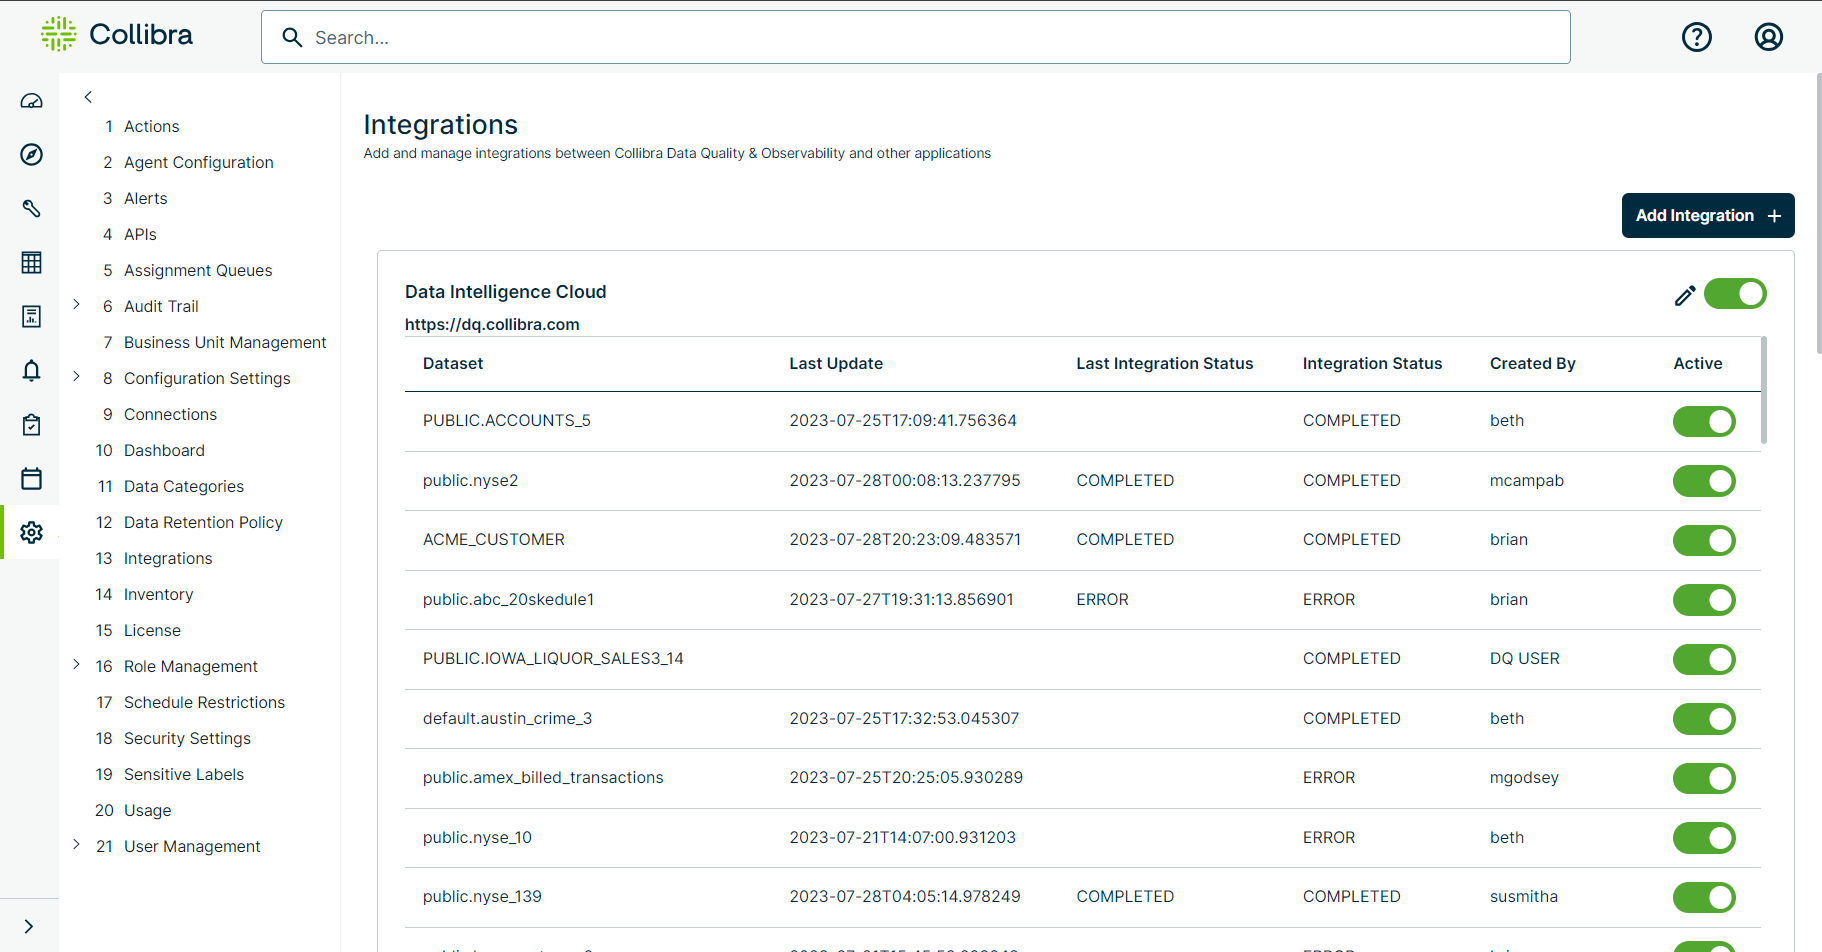Collapse the navigation panel with the top chevron

click(x=88, y=96)
